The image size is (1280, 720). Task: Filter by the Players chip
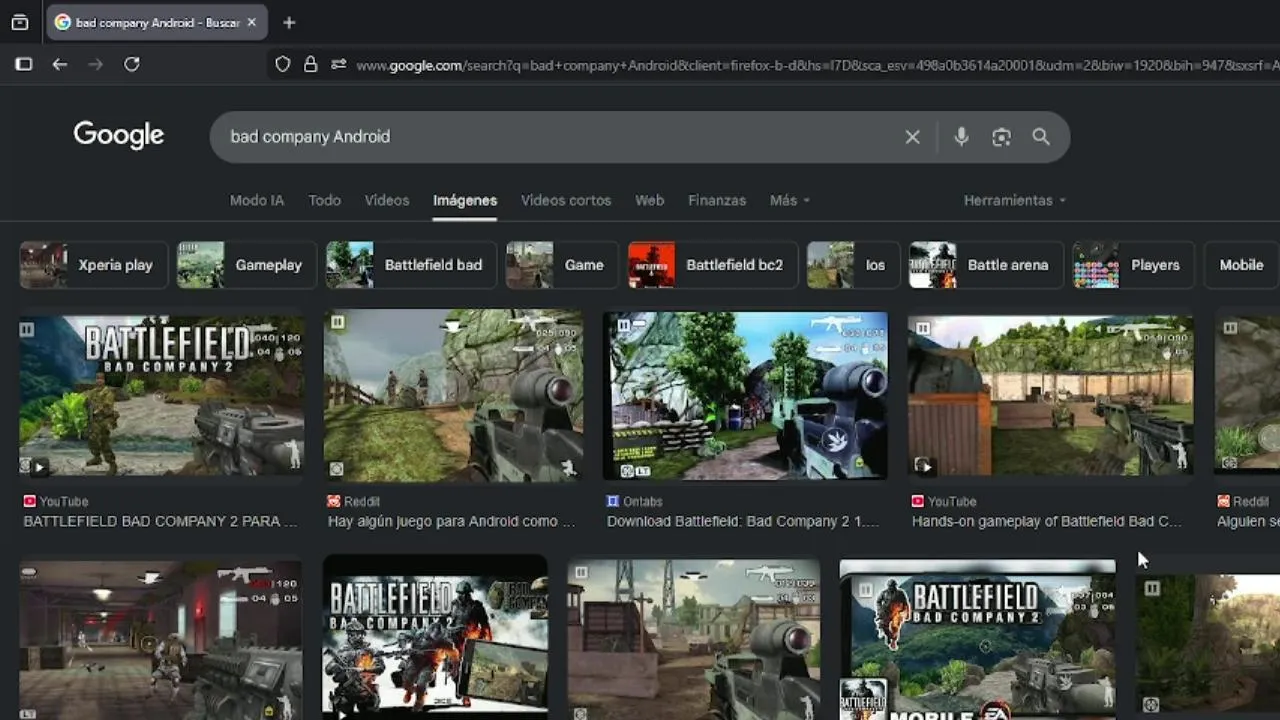[x=1134, y=265]
